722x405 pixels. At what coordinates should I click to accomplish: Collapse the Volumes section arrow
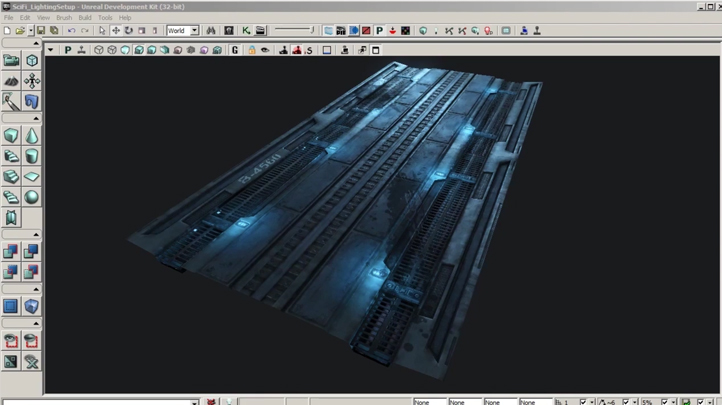36,289
